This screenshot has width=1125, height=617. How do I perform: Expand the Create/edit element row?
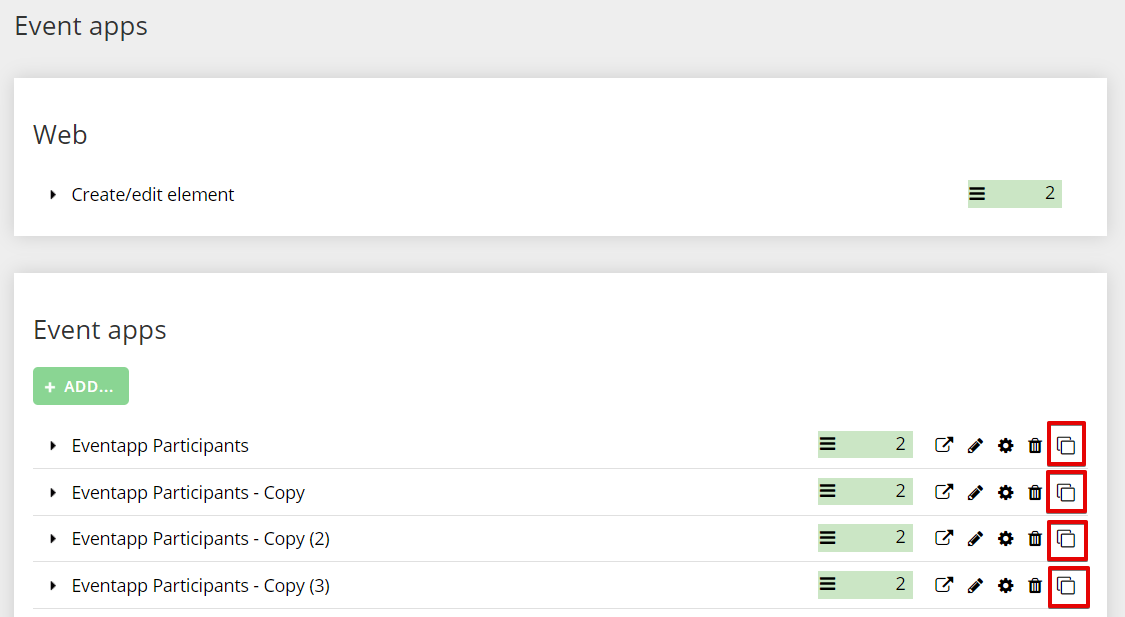pos(52,194)
